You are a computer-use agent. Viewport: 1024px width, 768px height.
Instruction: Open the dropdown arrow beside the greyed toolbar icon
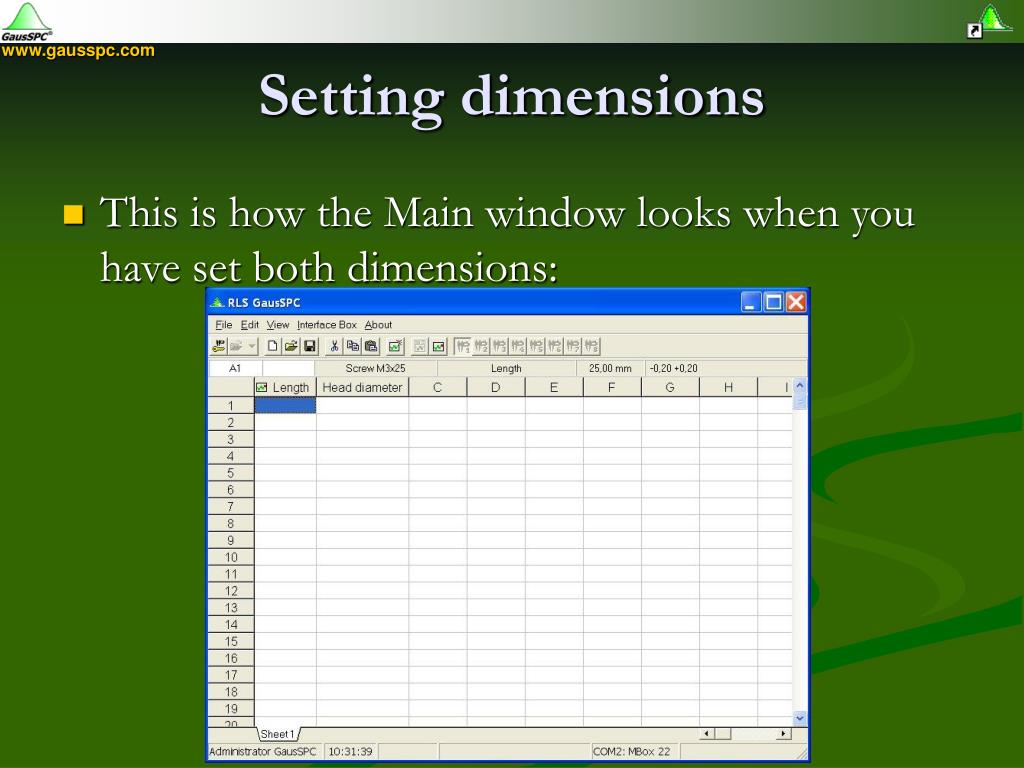coord(252,346)
